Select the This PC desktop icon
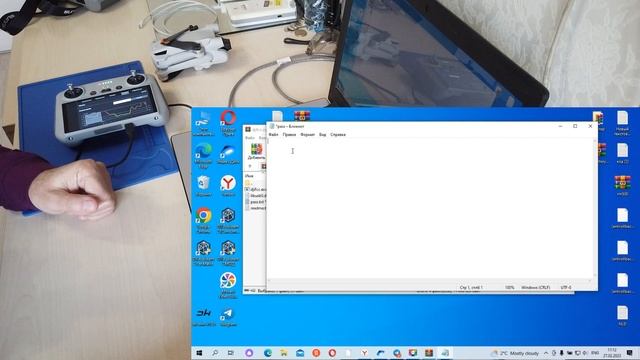640x360 pixels. pos(203,124)
